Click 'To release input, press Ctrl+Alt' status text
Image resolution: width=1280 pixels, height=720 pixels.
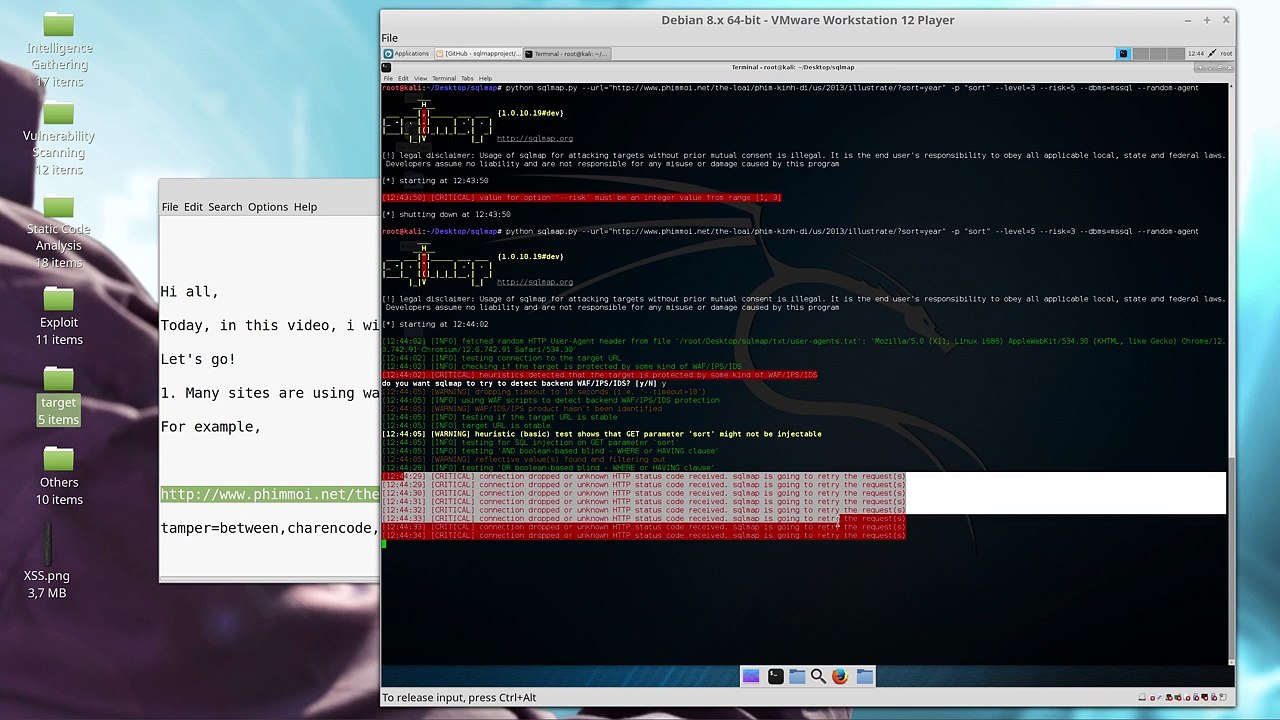point(459,697)
